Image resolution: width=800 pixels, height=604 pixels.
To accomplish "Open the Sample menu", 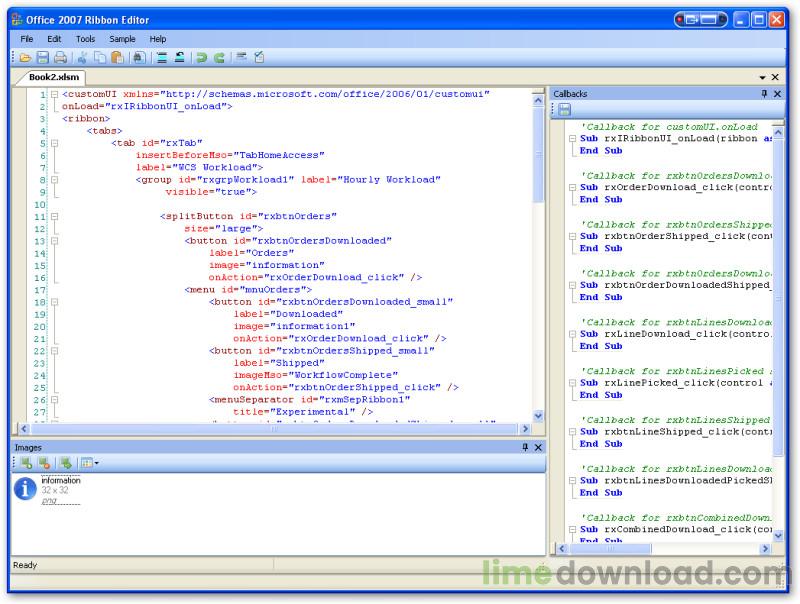I will coord(122,38).
